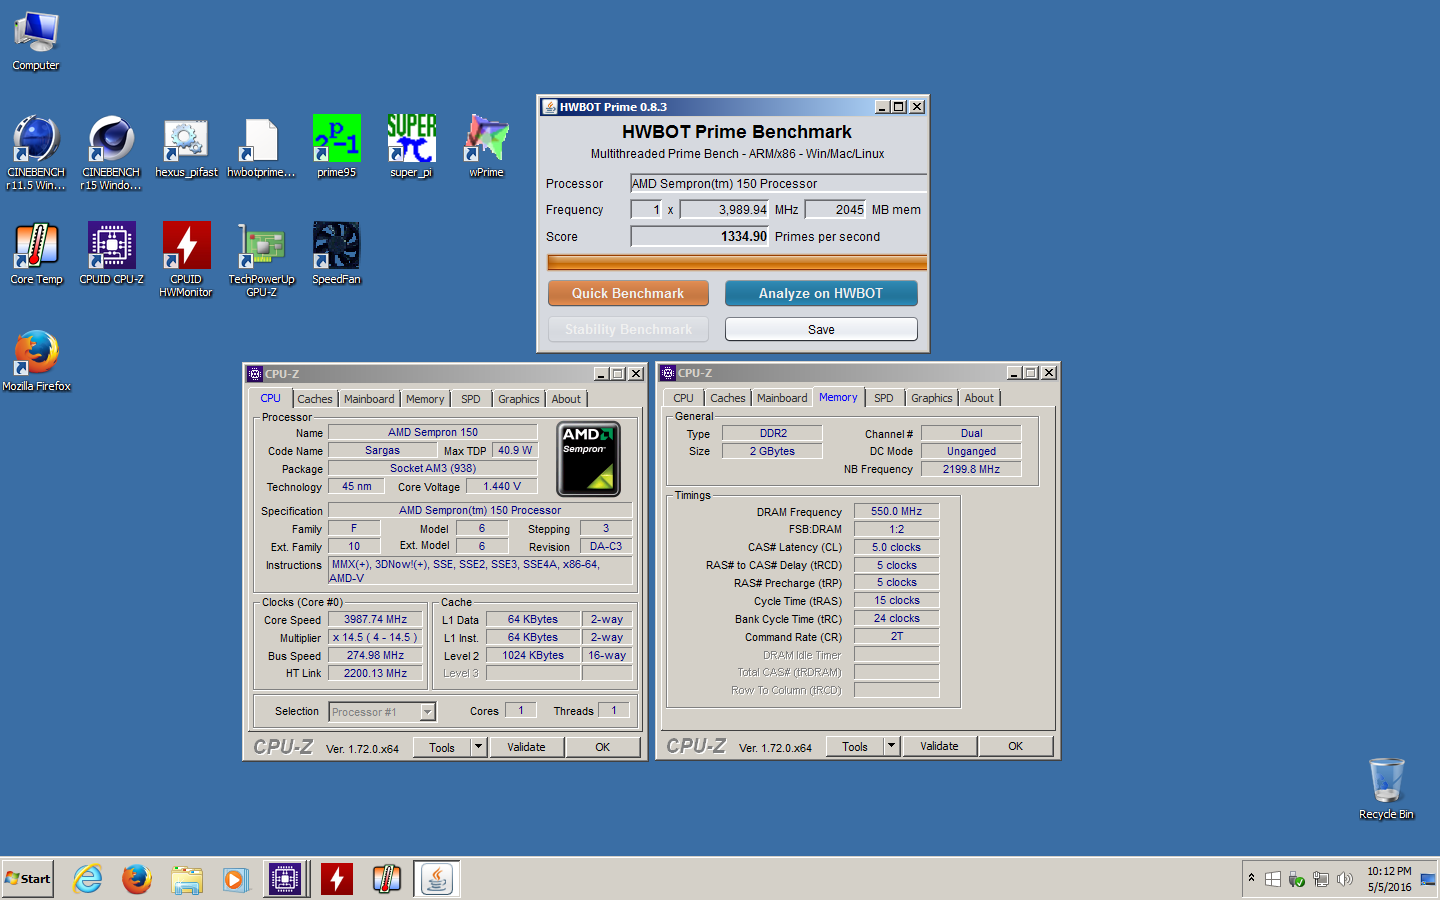The height and width of the screenshot is (900, 1440).
Task: Click Core Voltage value 1.440 V
Action: point(502,486)
